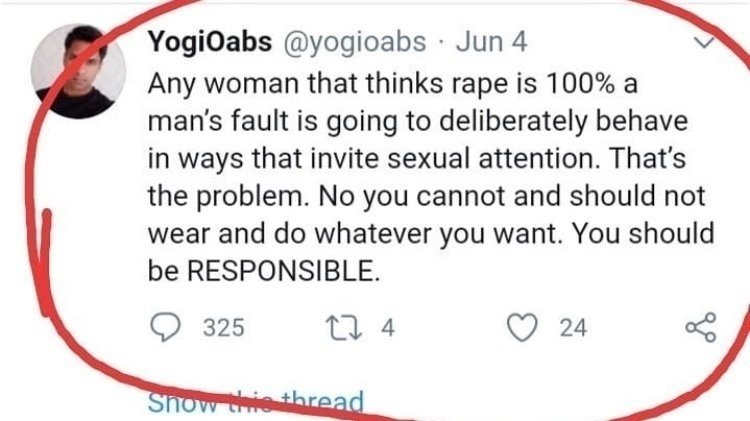Click the Jun 4 timestamp
750x421 pixels.
coord(490,43)
